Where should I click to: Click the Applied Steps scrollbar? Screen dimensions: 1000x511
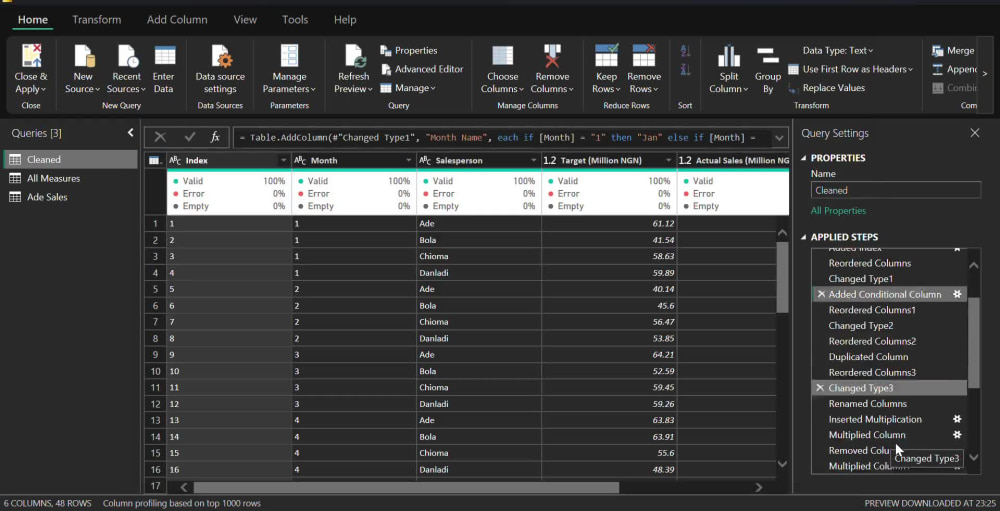(974, 342)
